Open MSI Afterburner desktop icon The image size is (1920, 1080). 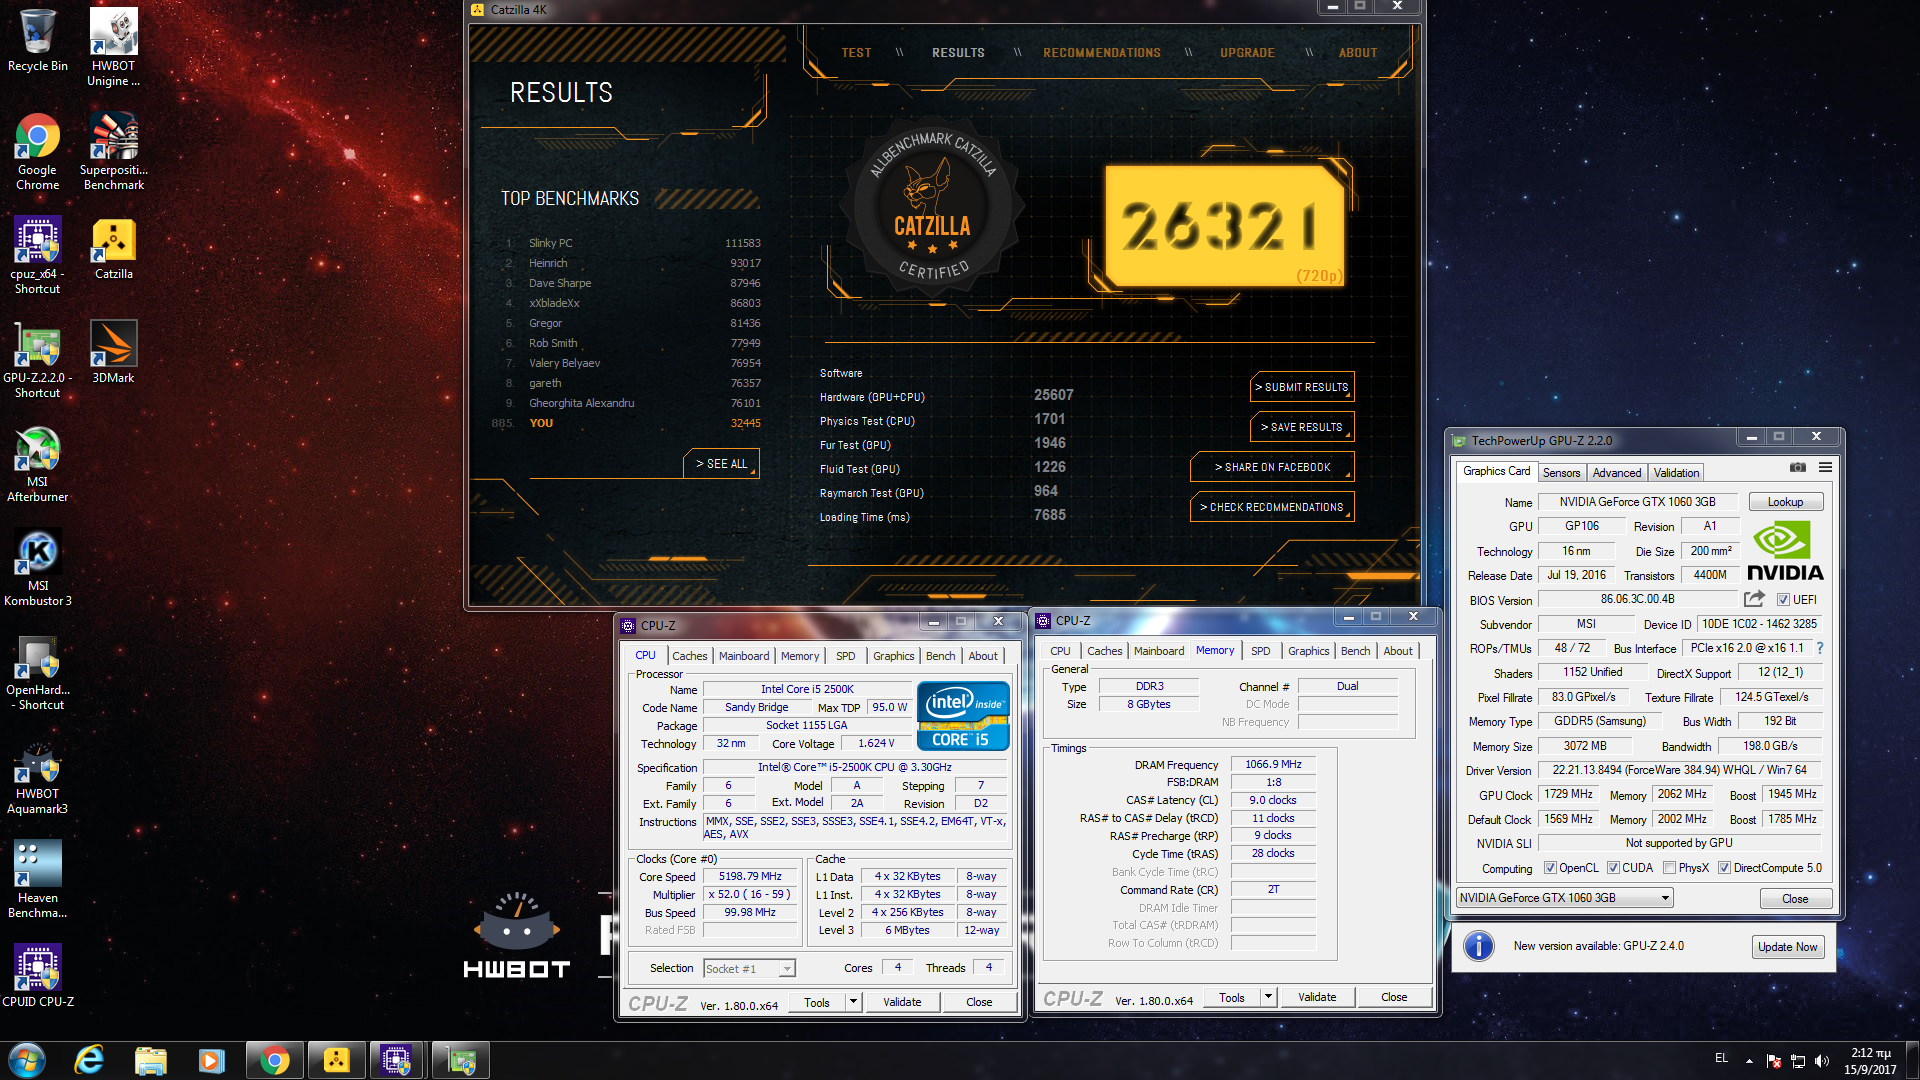[37, 463]
